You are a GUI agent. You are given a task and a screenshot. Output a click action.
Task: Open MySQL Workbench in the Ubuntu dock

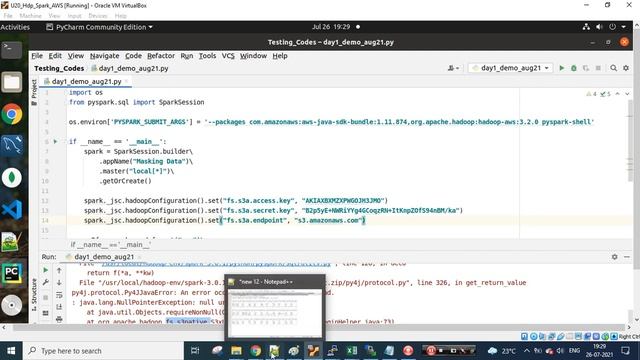click(x=12, y=146)
